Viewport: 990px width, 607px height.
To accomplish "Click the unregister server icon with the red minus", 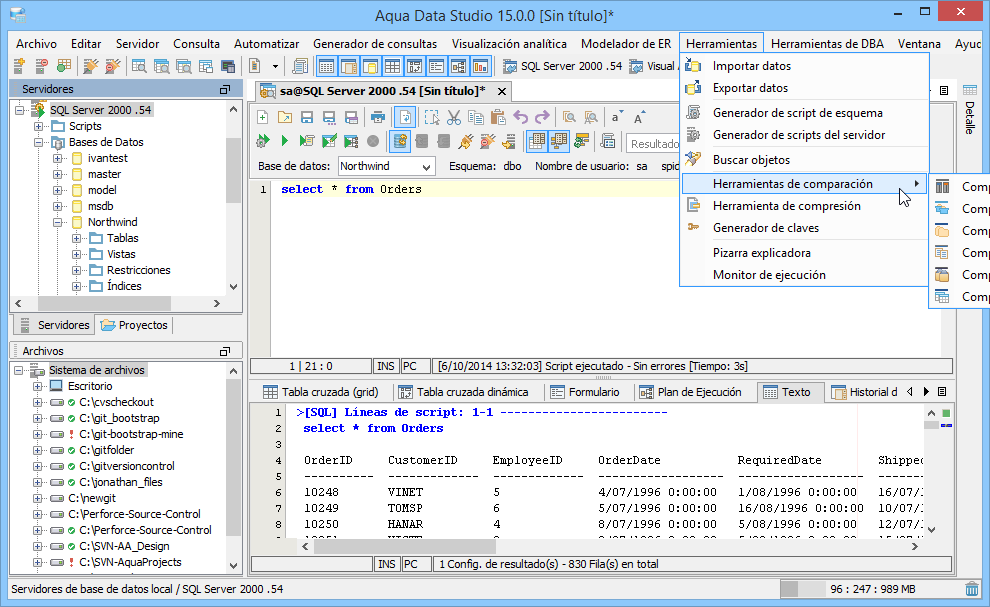I will pos(41,66).
